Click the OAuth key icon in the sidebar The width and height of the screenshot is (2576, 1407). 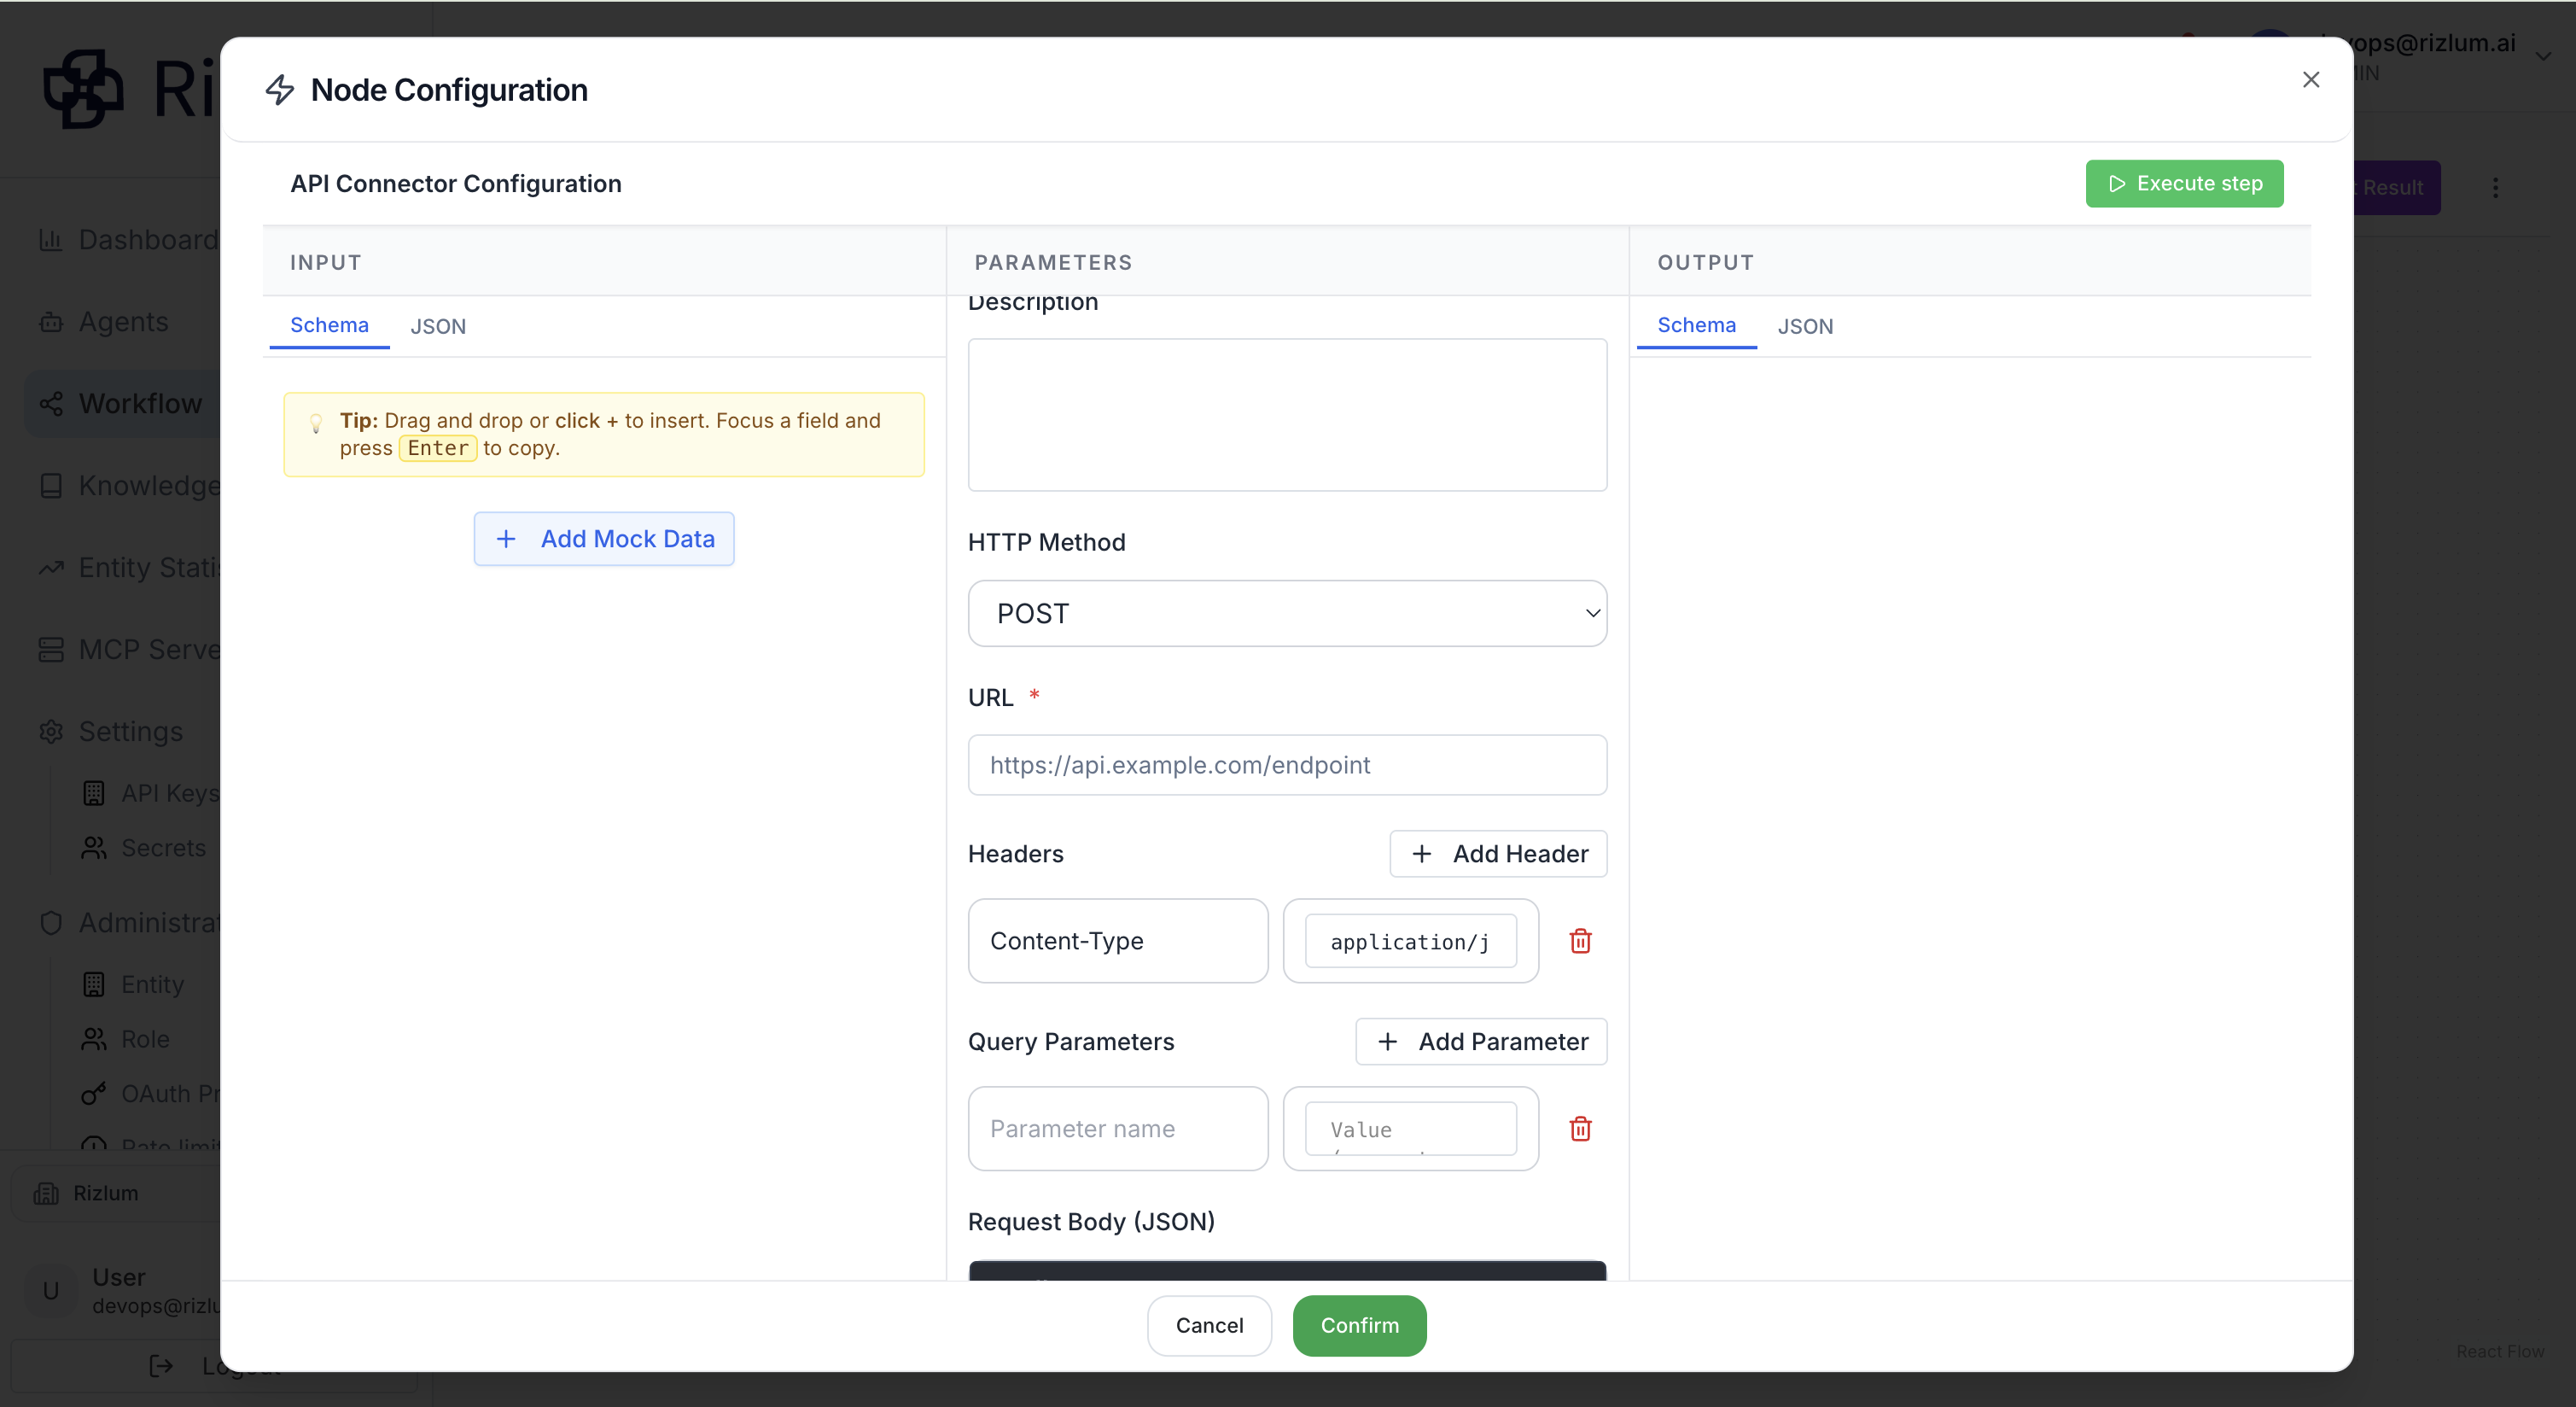pos(94,1094)
